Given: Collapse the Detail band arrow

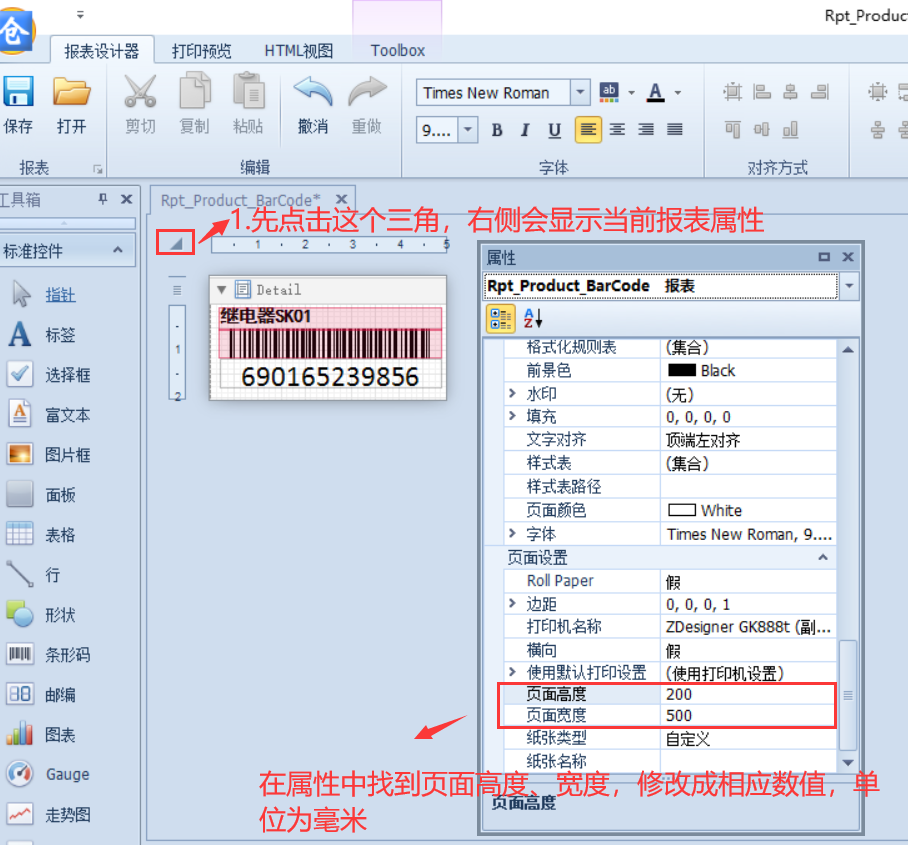Looking at the screenshot, I should pyautogui.click(x=221, y=289).
